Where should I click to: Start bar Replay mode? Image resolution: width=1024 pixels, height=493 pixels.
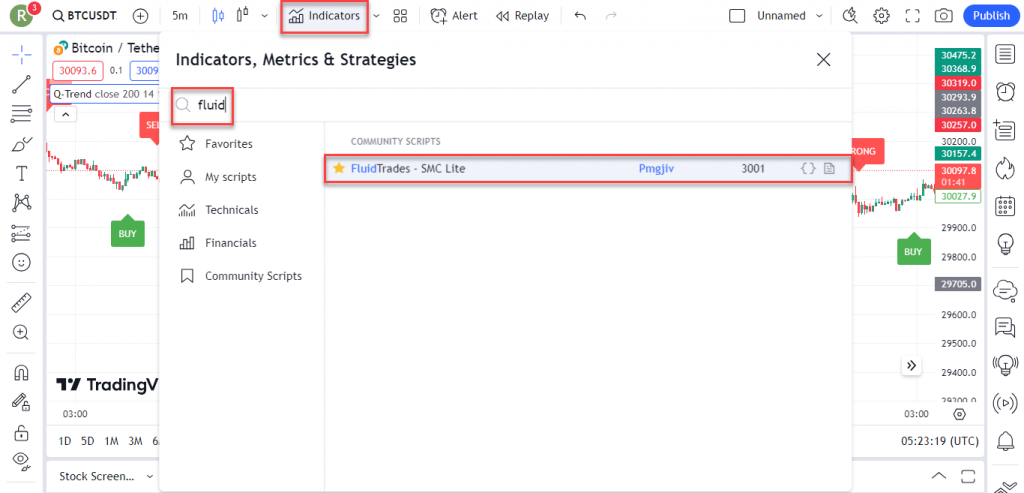522,16
